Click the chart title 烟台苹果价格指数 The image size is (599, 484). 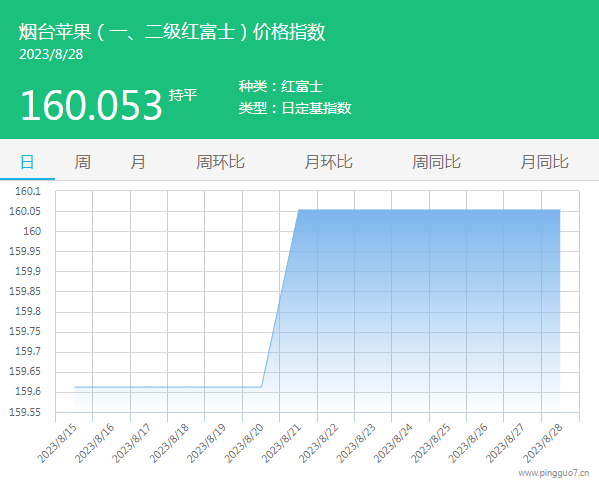[x=172, y=32]
